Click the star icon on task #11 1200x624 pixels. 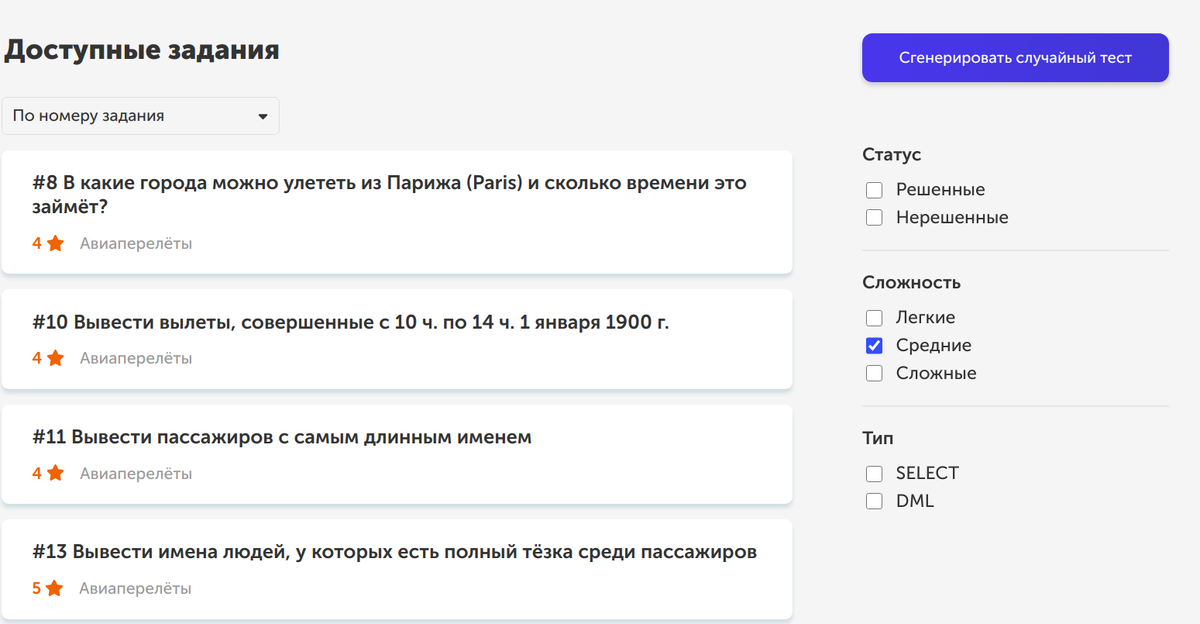point(55,473)
